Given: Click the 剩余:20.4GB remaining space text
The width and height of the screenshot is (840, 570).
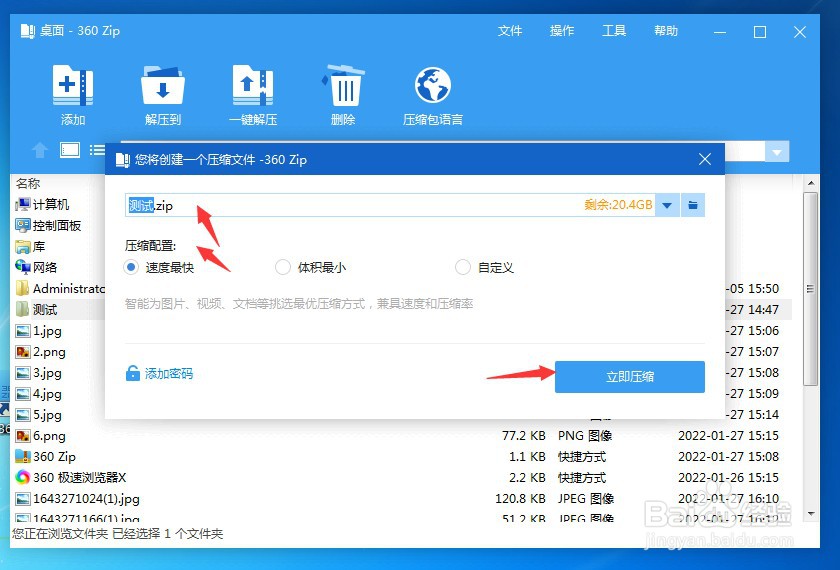Looking at the screenshot, I should (x=618, y=205).
